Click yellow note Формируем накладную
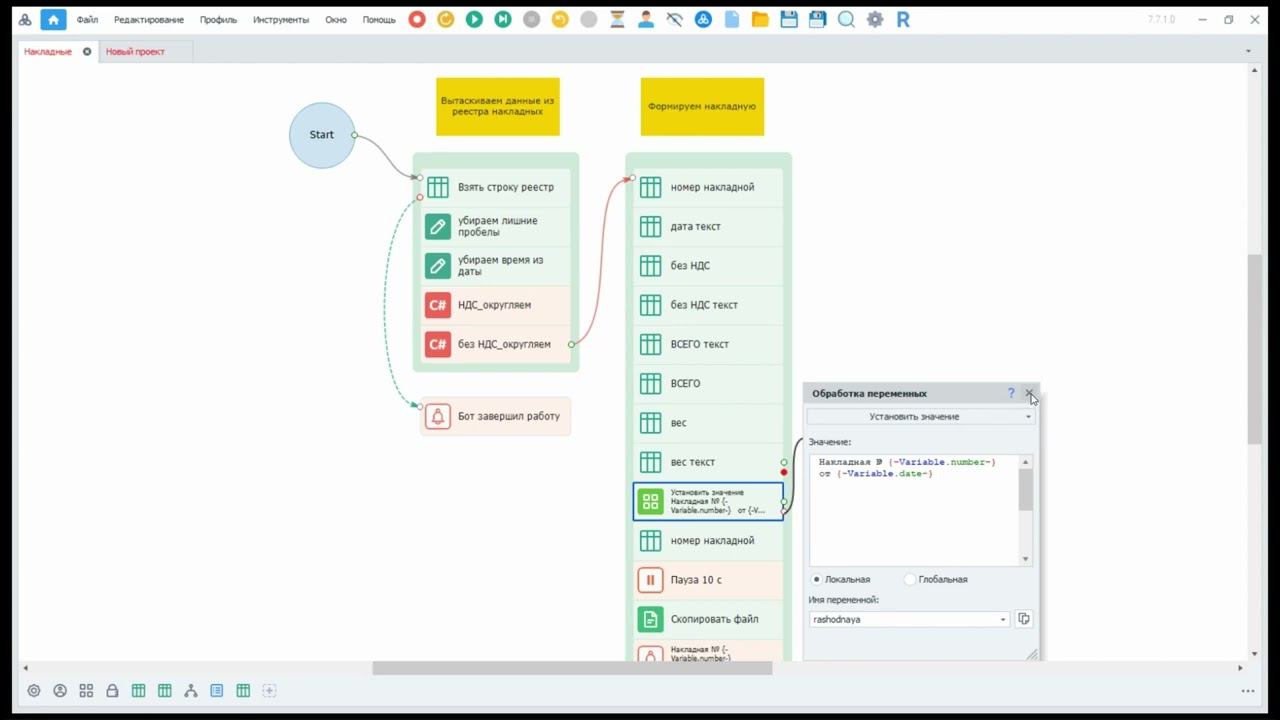 coord(702,106)
